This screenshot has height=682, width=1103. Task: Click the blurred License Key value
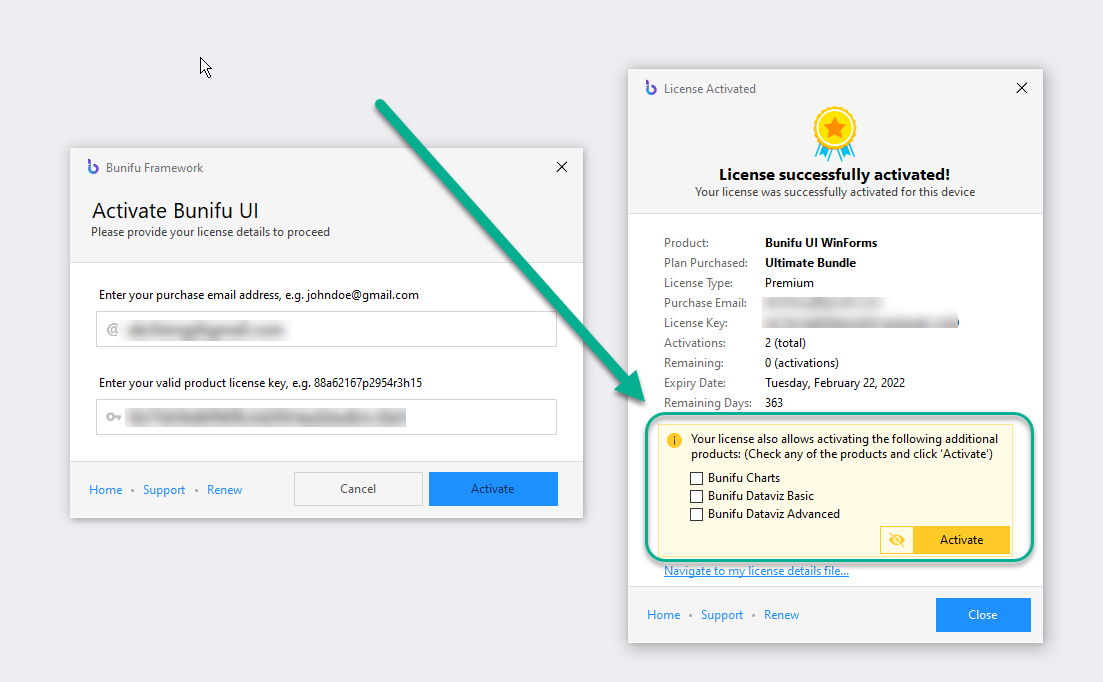(861, 323)
